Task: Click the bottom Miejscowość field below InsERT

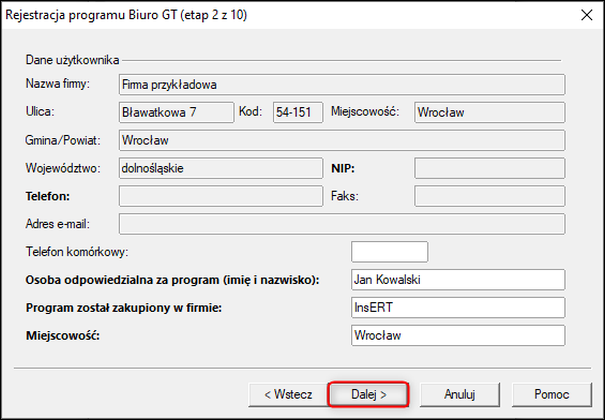Action: (x=458, y=335)
